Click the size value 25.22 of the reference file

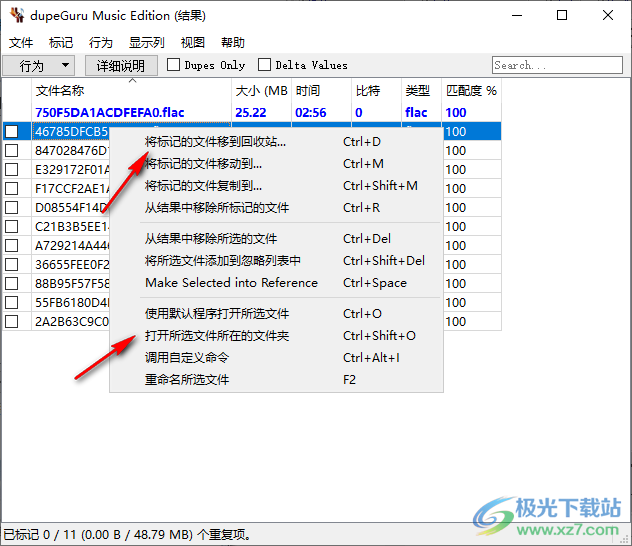tap(251, 112)
